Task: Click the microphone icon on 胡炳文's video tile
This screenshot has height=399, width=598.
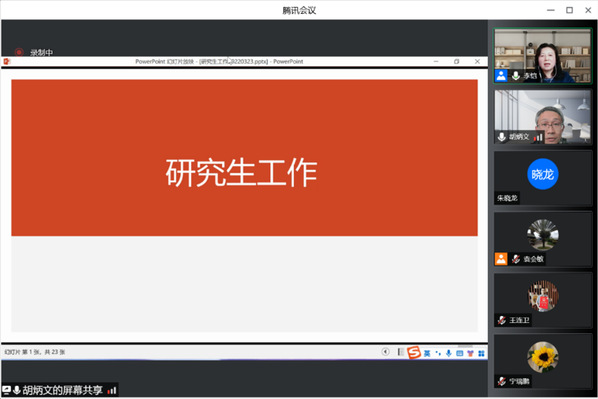Action: coord(502,137)
